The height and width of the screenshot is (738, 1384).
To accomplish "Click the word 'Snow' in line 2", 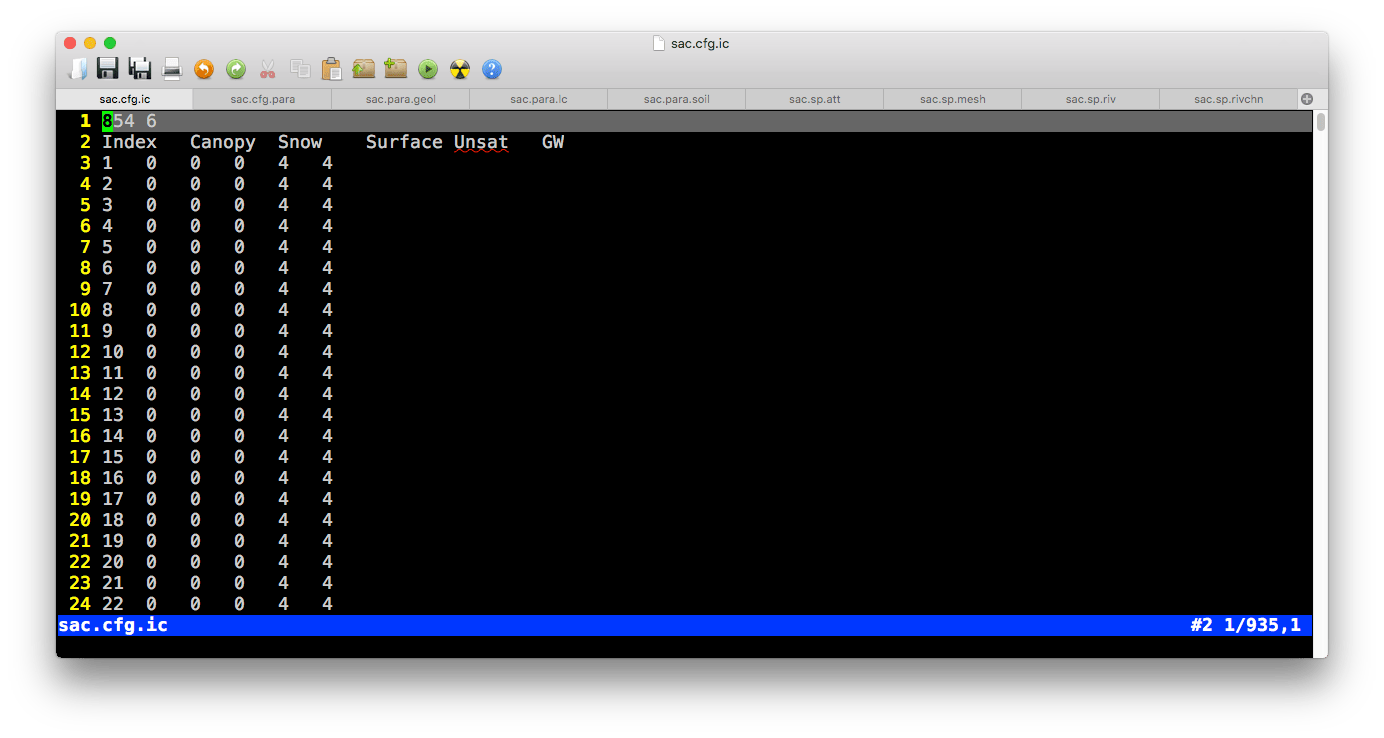I will (300, 142).
